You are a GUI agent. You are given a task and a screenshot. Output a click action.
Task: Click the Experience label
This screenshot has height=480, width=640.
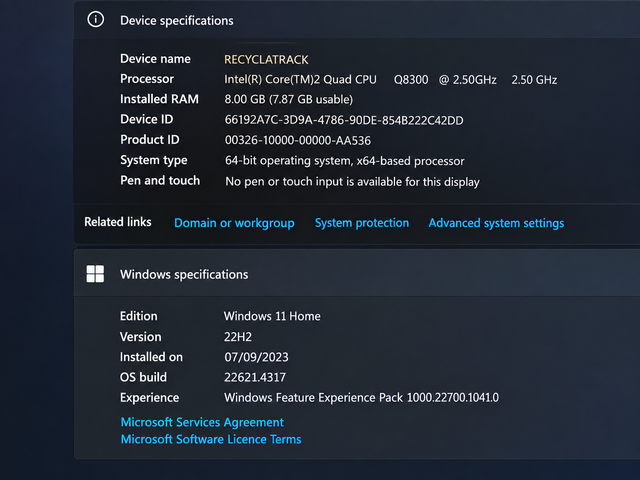pyautogui.click(x=149, y=398)
